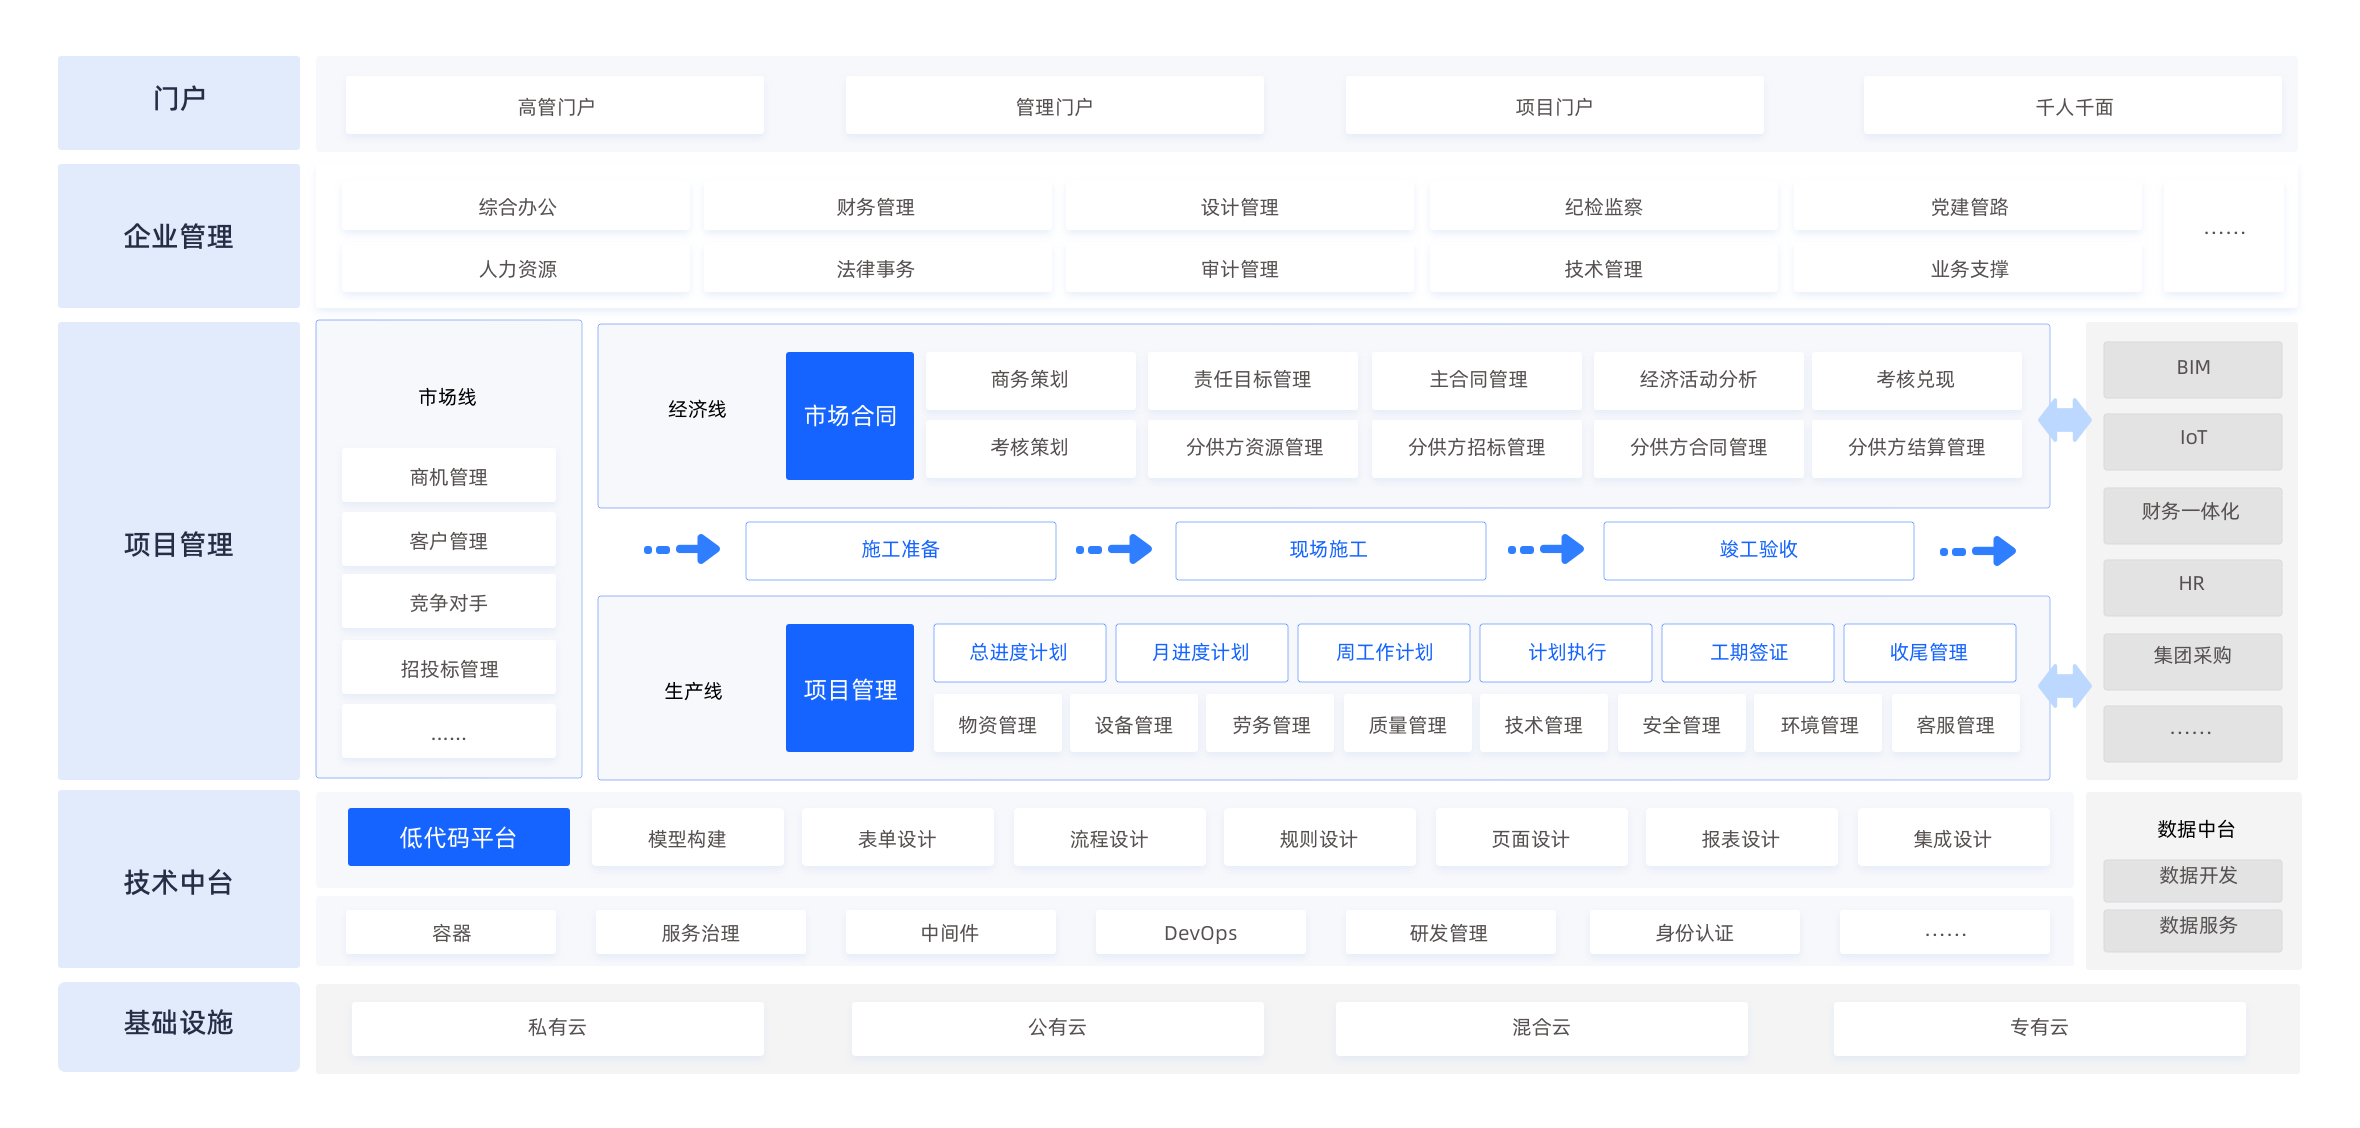Select the 管理门户 box
The width and height of the screenshot is (2360, 1128).
[1054, 106]
